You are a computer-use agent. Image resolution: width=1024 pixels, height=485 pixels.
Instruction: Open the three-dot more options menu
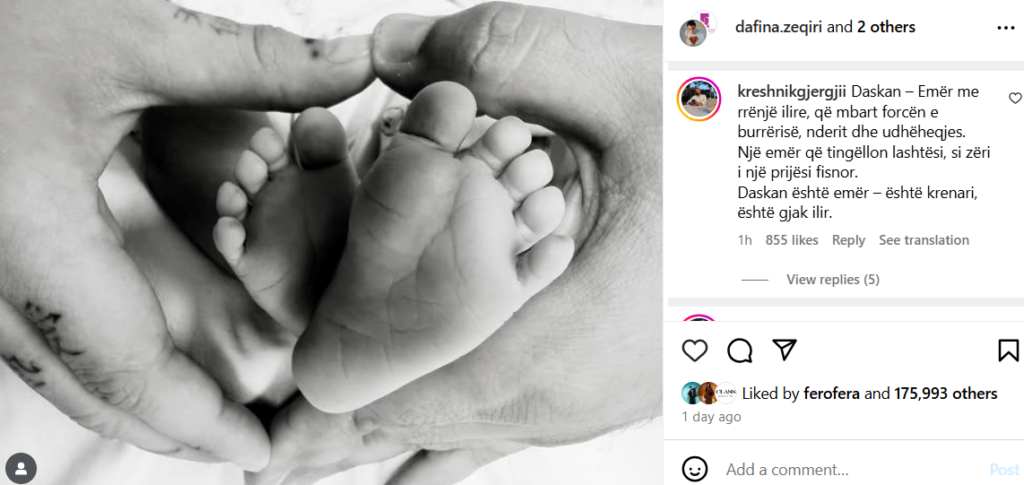(x=1006, y=28)
